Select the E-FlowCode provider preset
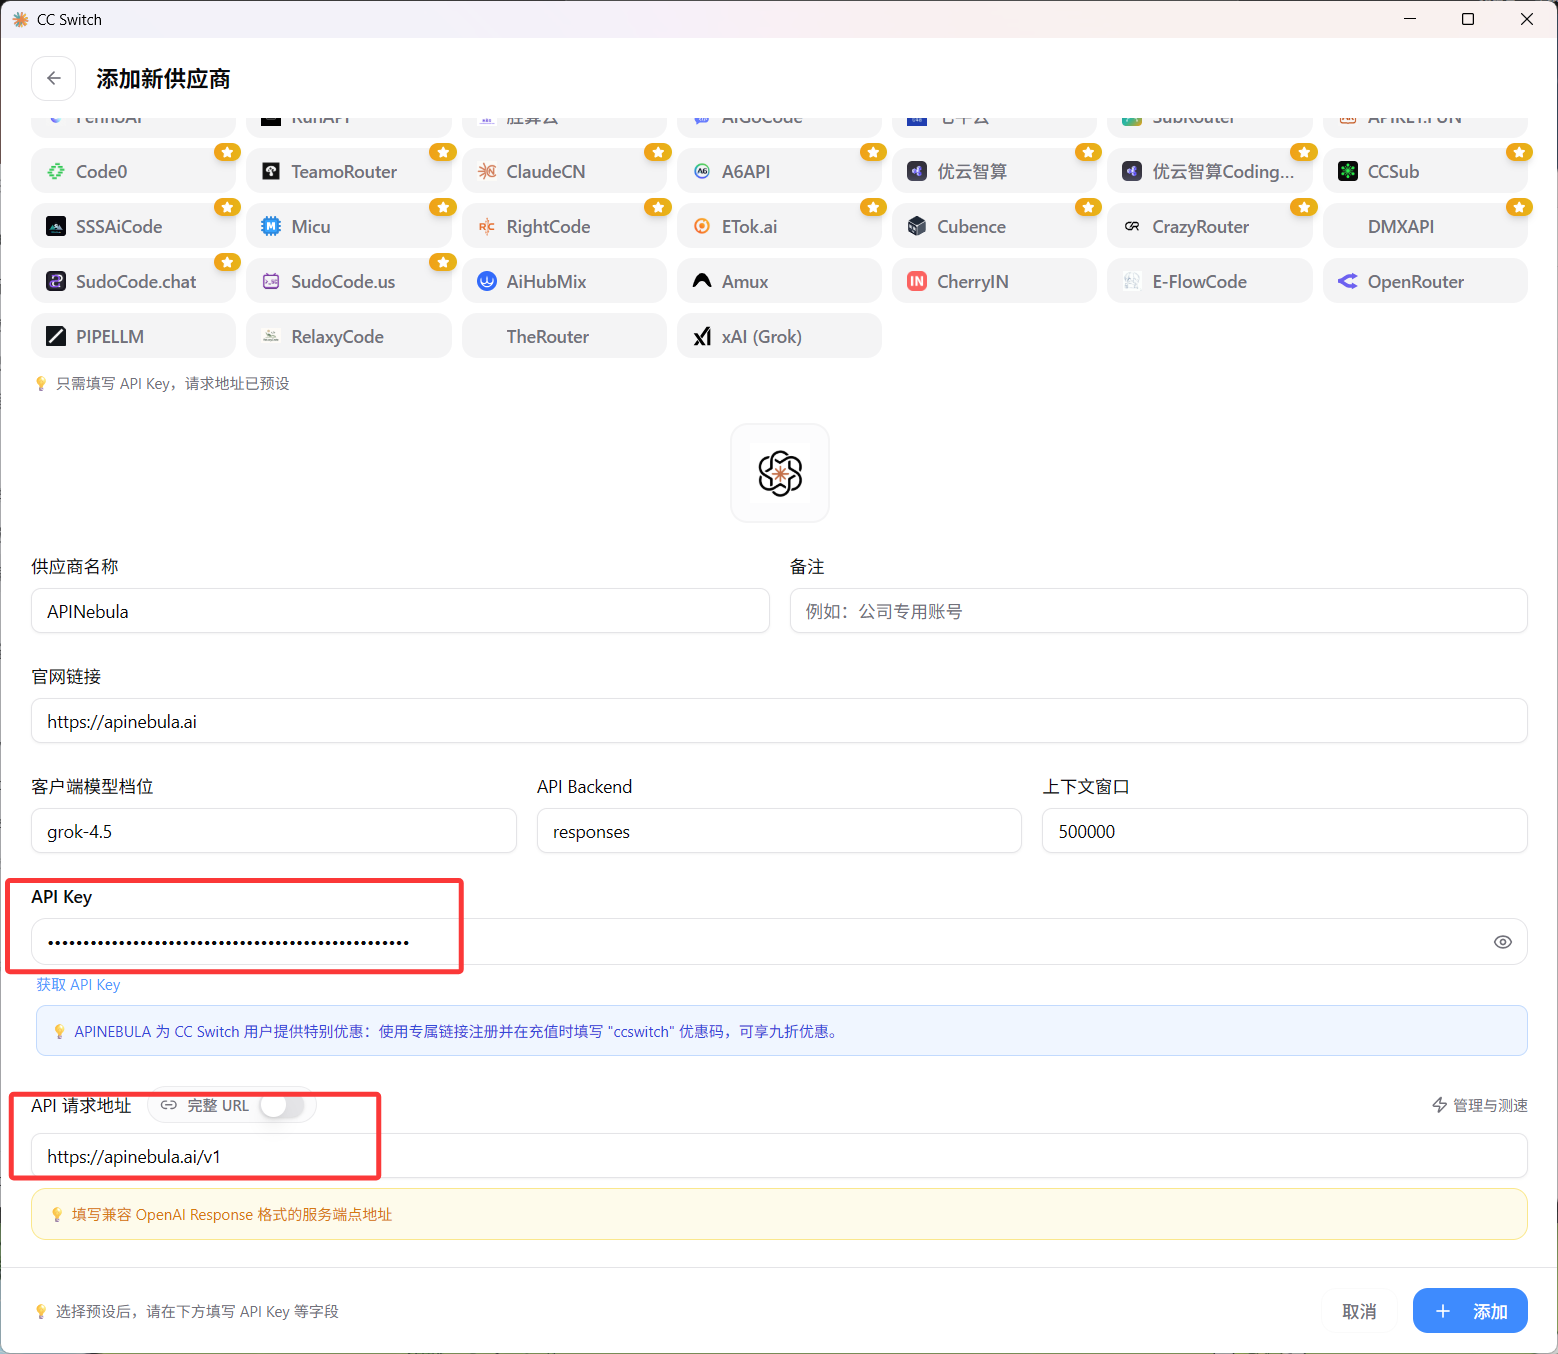Screen dimensions: 1558x1354 pos(1210,281)
